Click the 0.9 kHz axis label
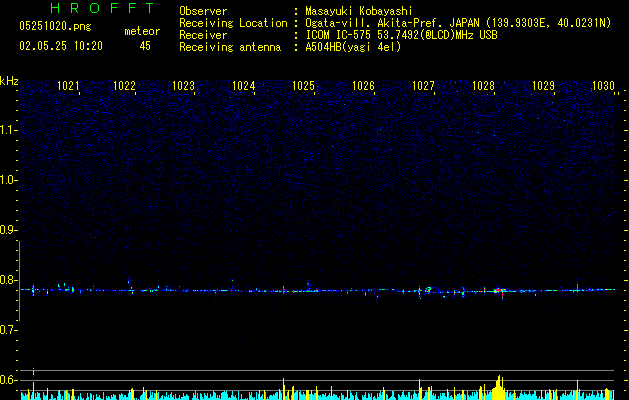Image resolution: width=629 pixels, height=400 pixels. [x=8, y=230]
